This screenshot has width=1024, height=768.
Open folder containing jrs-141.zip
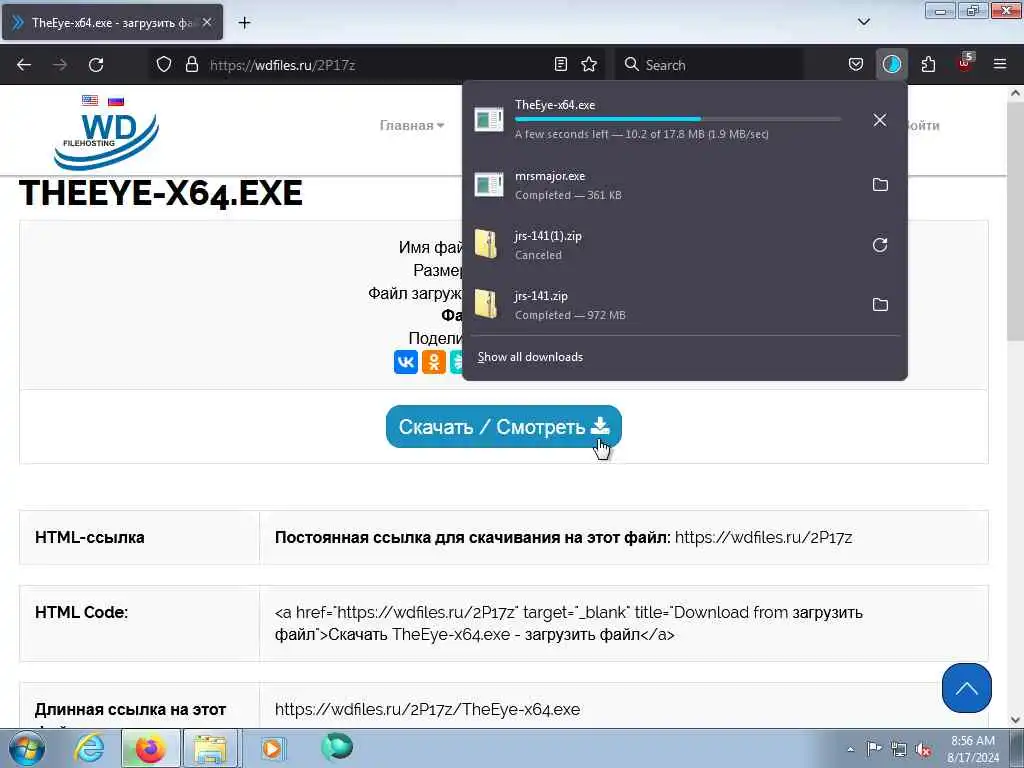pos(880,304)
